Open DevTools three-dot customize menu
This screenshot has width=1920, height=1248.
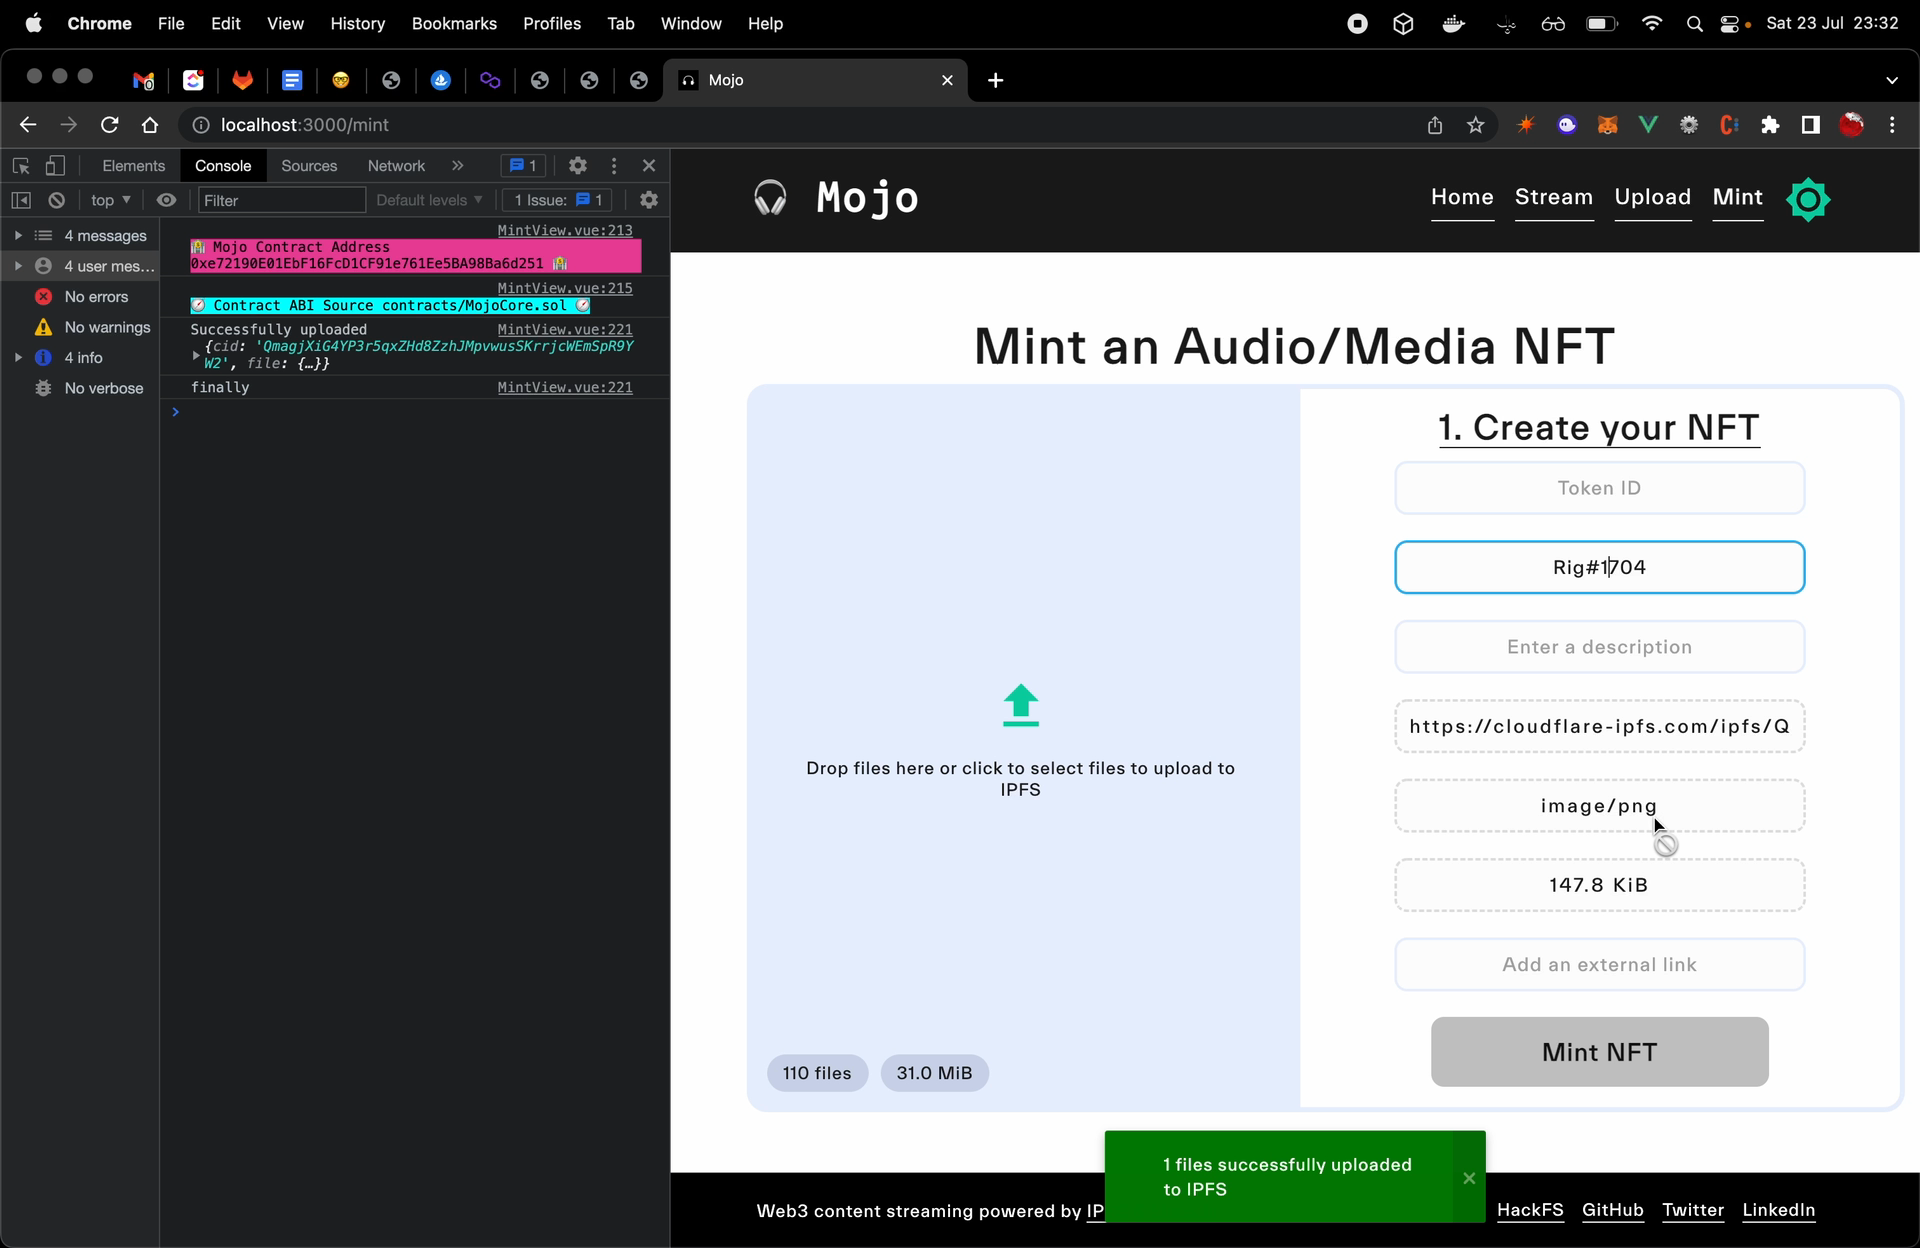(614, 166)
